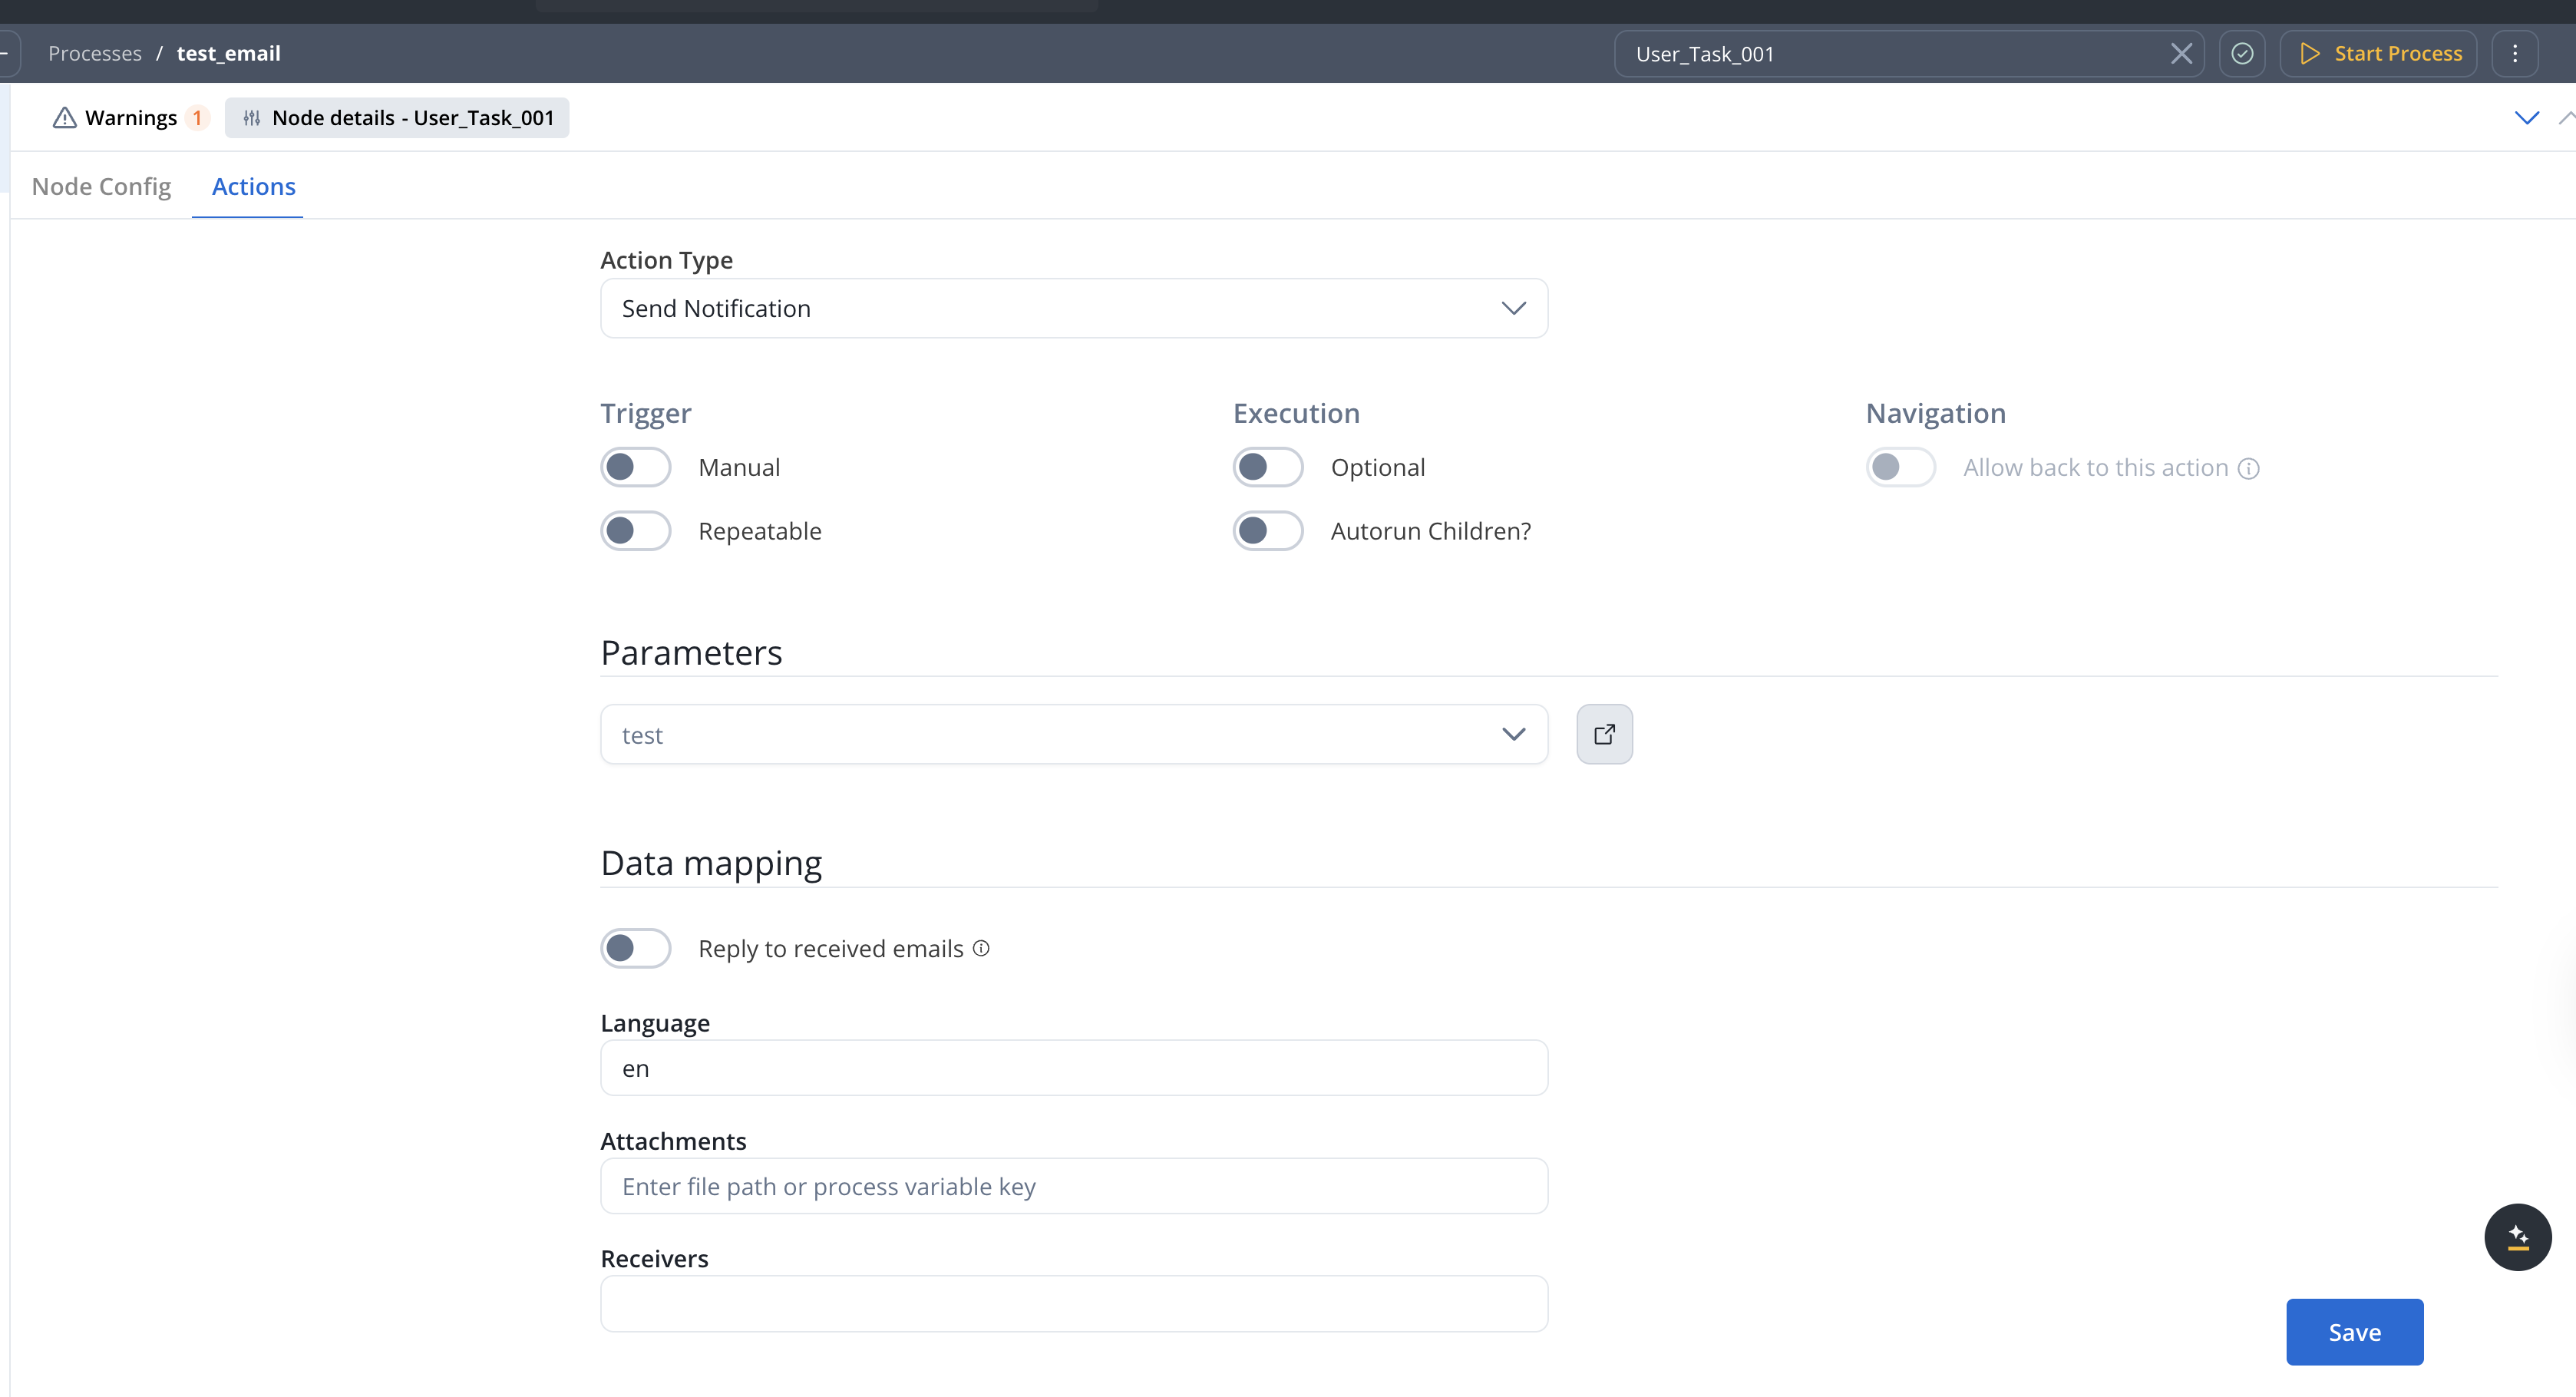Click the Save button
2576x1397 pixels.
(2354, 1332)
